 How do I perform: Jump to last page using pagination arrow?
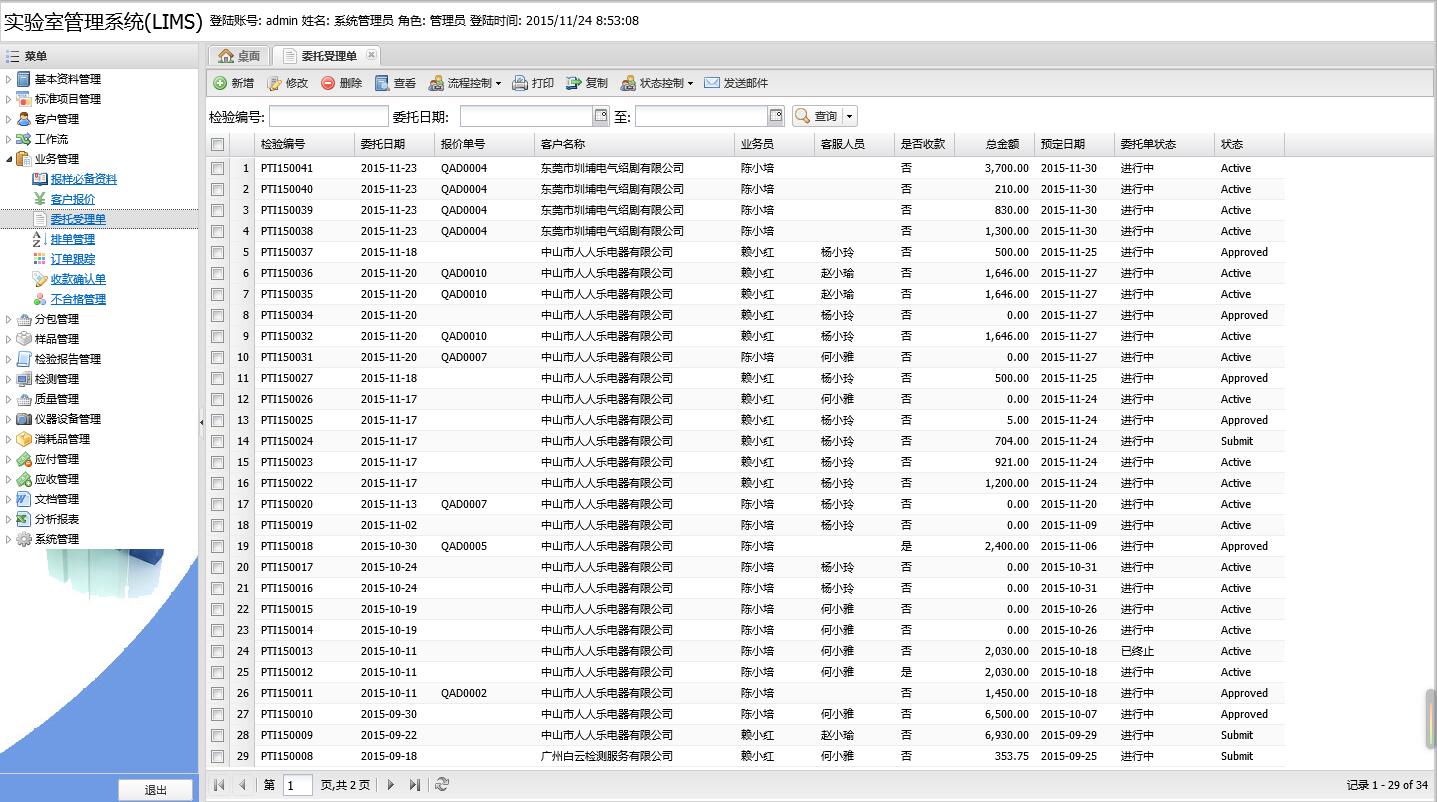414,785
